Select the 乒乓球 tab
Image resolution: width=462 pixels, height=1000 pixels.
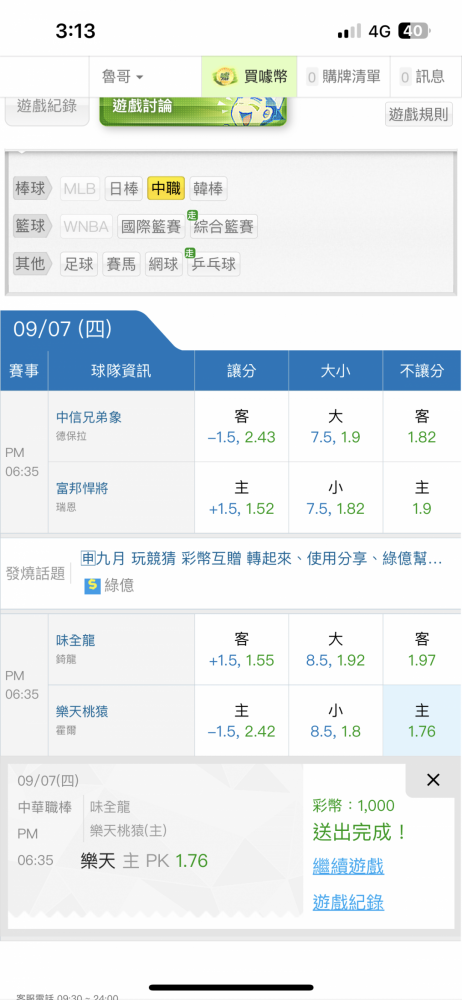pyautogui.click(x=213, y=264)
